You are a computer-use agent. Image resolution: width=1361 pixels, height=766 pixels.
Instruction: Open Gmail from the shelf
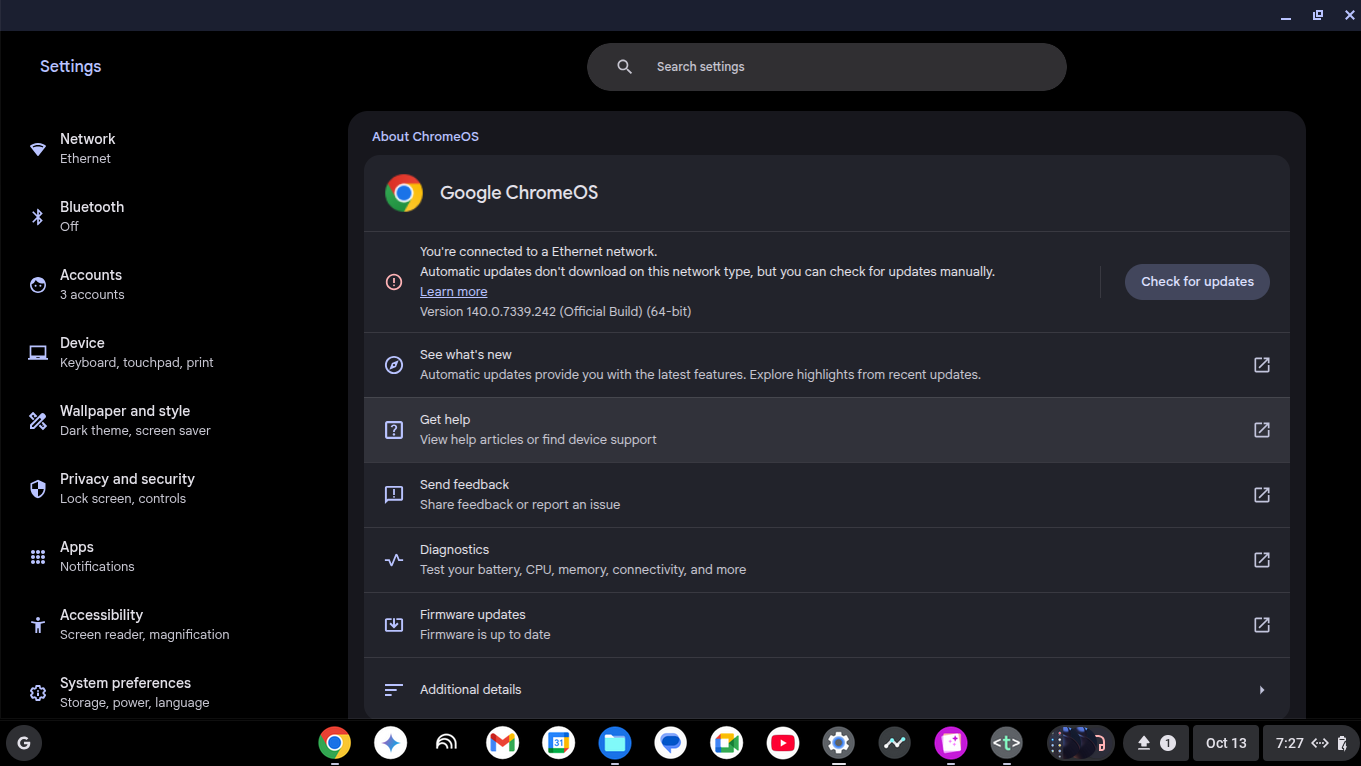point(503,743)
